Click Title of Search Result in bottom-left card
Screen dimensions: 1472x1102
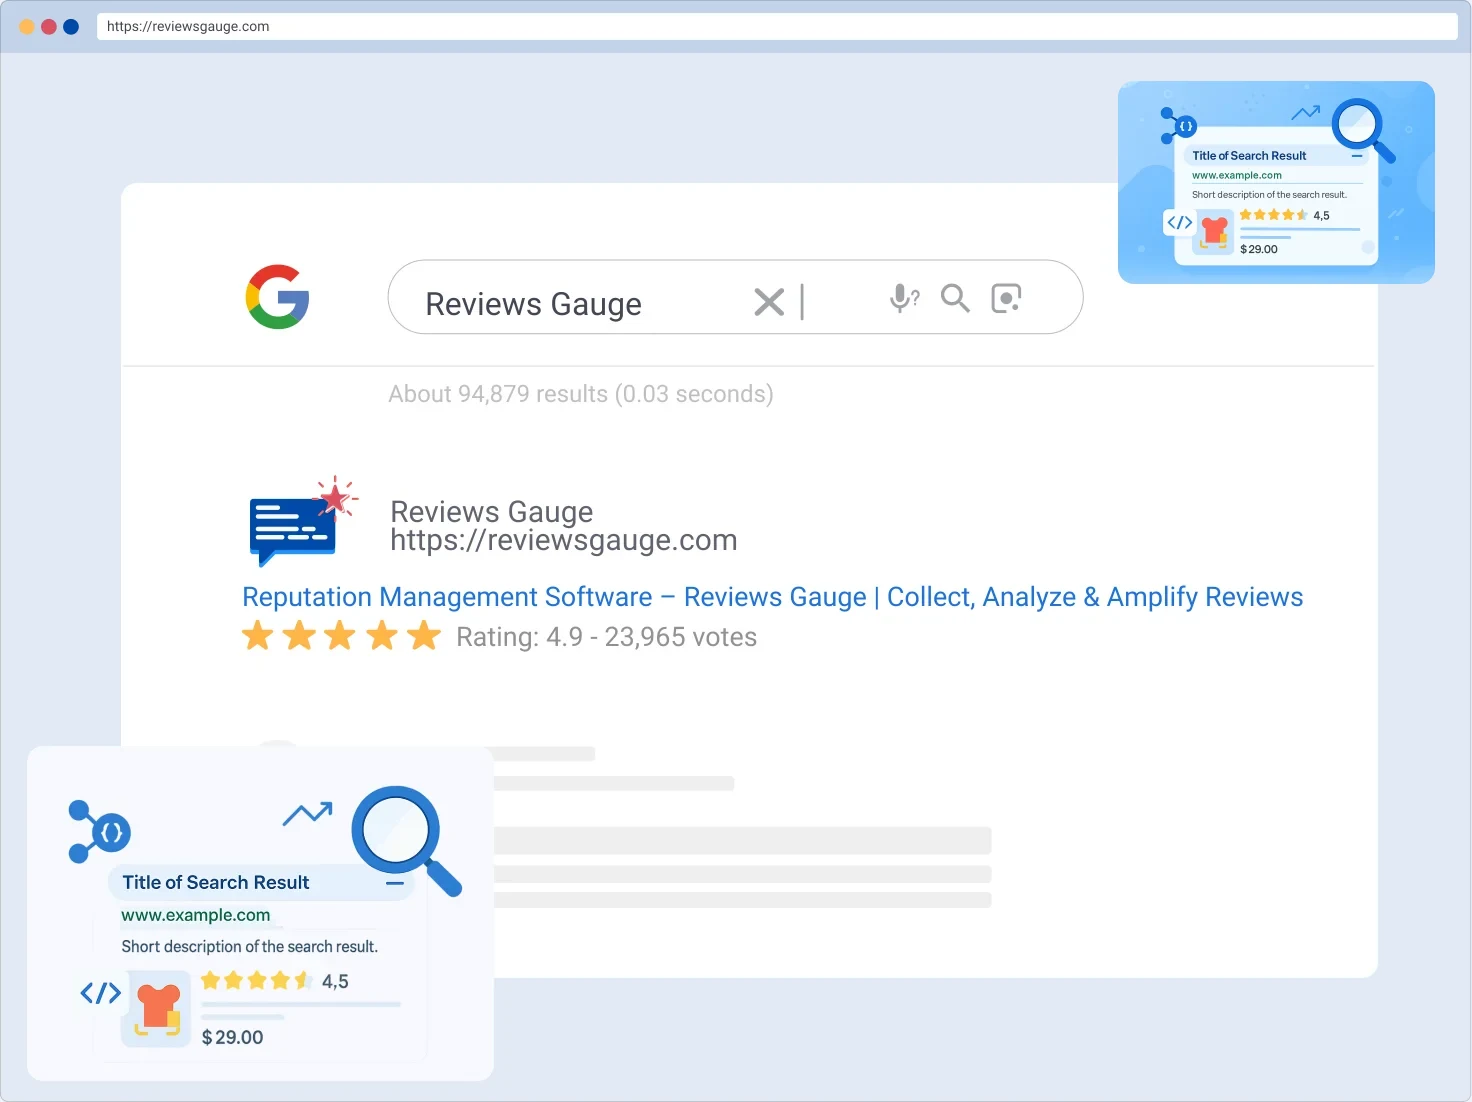point(216,882)
